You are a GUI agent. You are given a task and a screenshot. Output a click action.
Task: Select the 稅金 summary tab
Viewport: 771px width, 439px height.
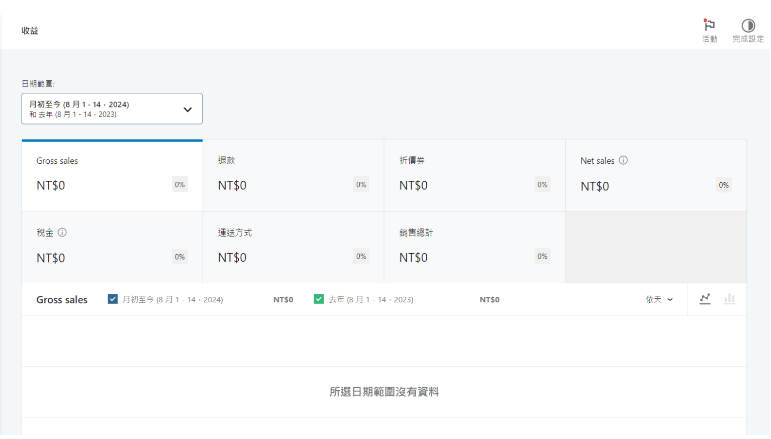click(112, 247)
